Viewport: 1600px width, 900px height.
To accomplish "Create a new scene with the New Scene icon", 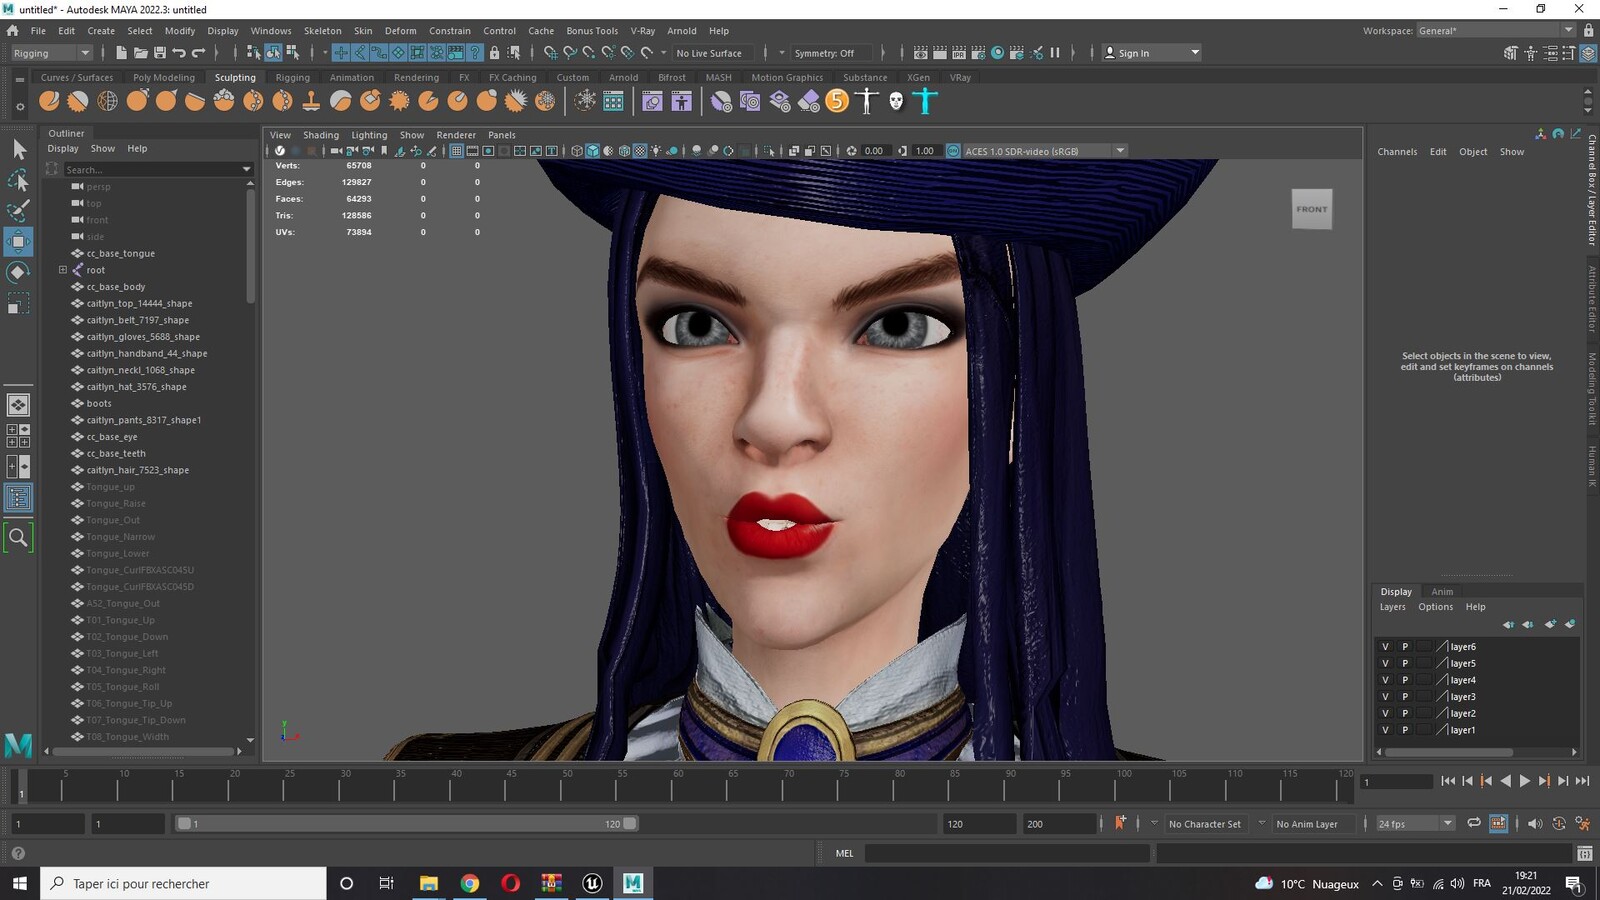I will pos(121,53).
